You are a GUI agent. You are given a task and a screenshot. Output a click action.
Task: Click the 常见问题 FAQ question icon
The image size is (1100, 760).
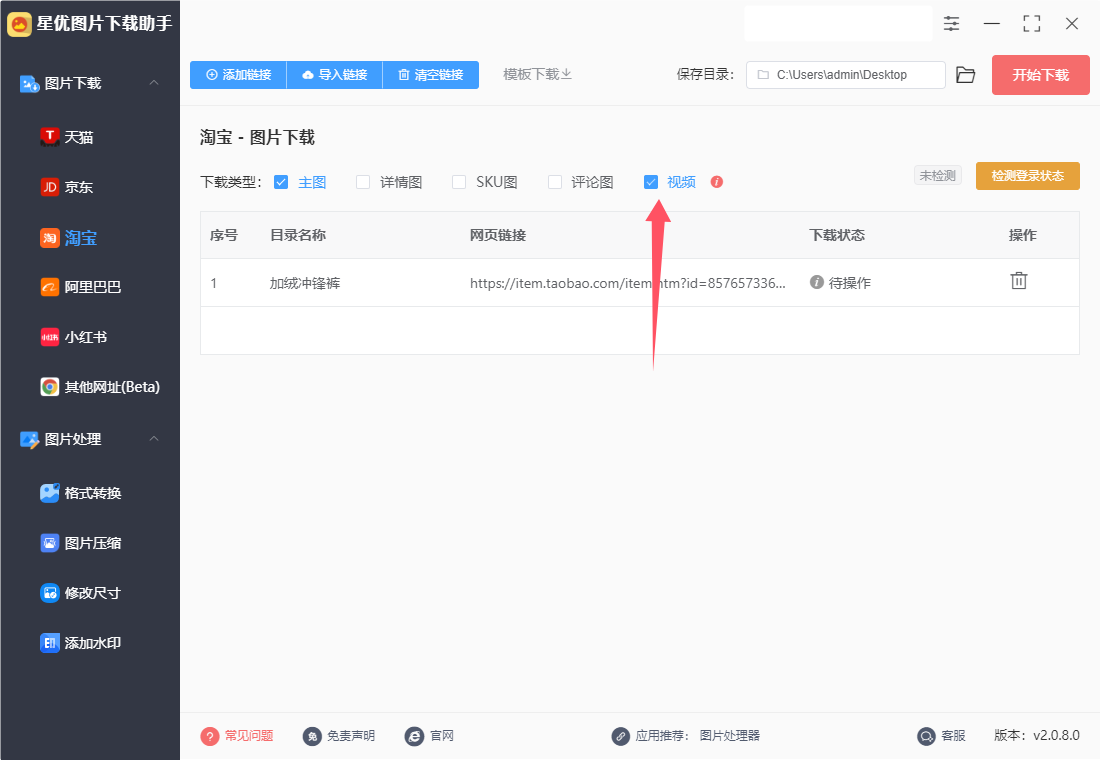(x=210, y=736)
